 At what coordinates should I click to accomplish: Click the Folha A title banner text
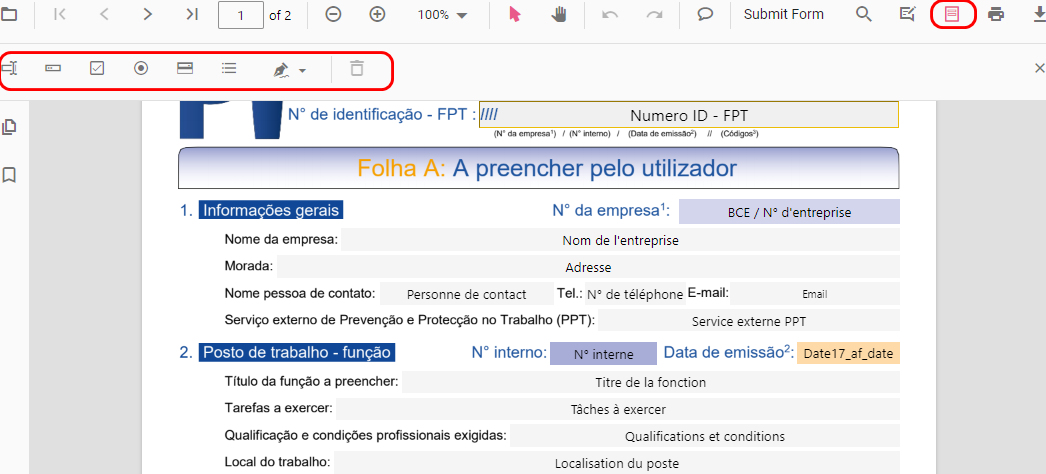(x=547, y=169)
